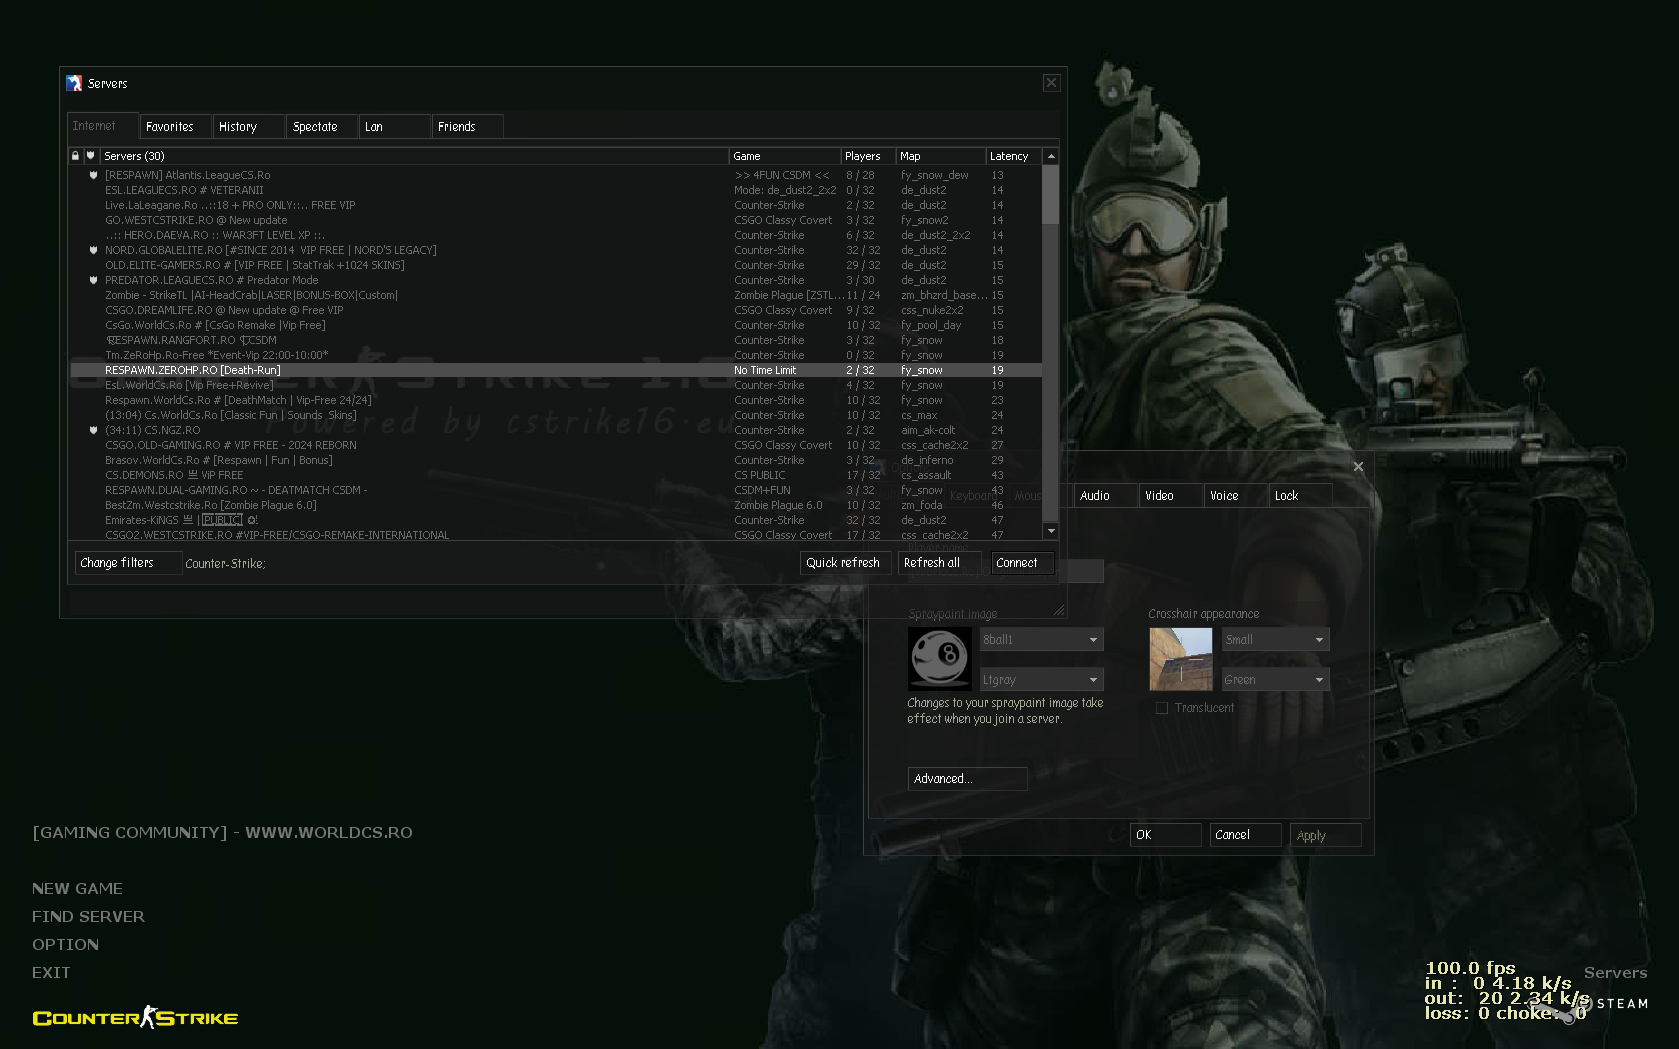Select ESL.LEAGUECS.RO # VETERANII server row
The width and height of the screenshot is (1679, 1049).
point(556,190)
